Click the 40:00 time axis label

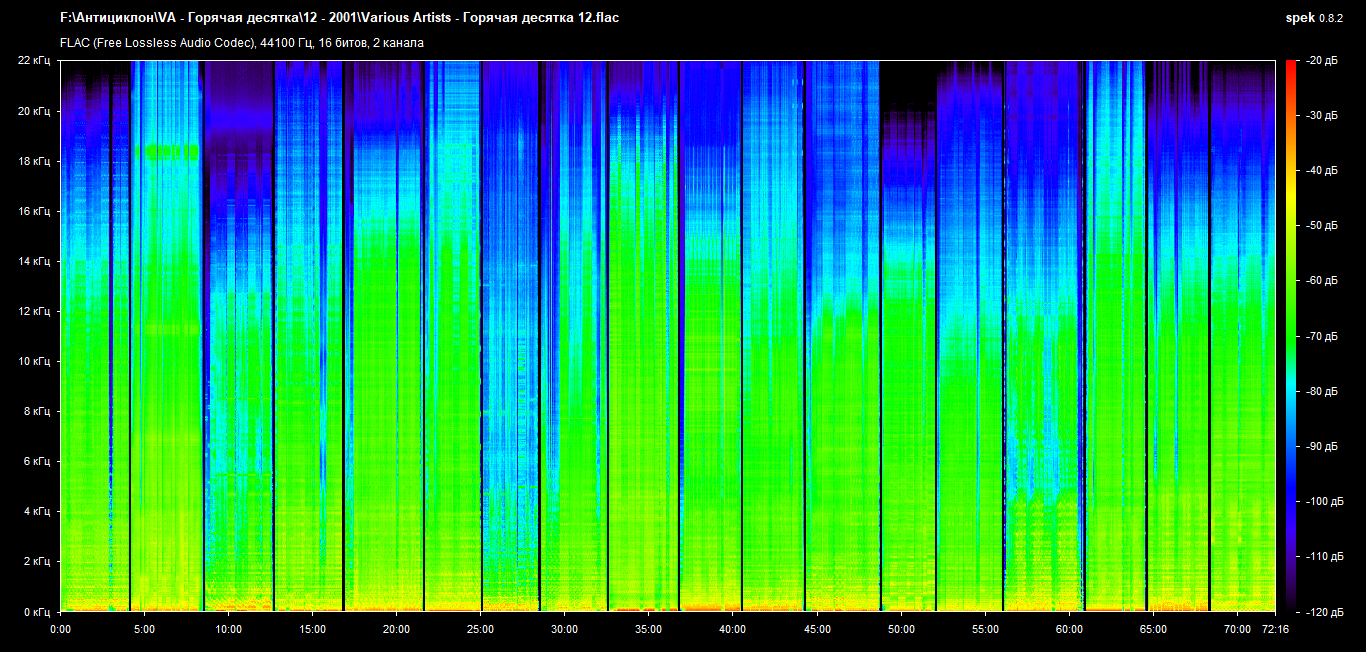click(732, 630)
